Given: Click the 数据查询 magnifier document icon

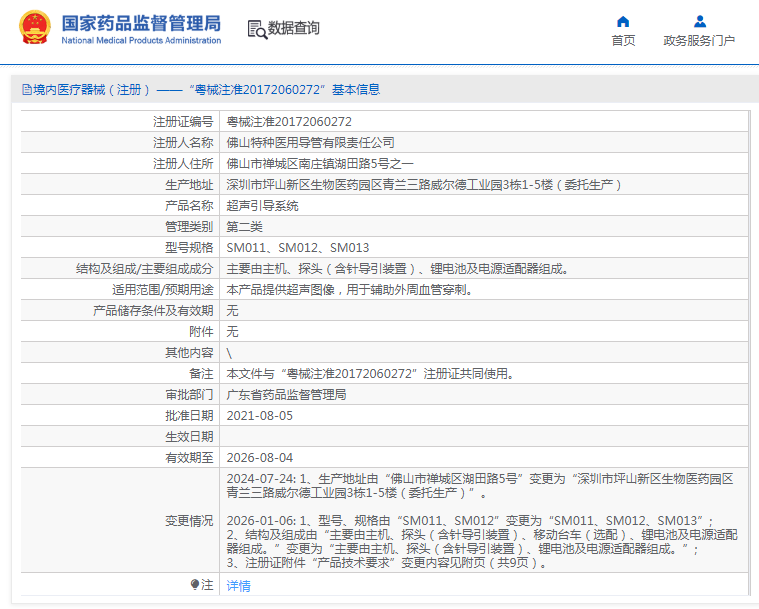Looking at the screenshot, I should click(x=256, y=29).
